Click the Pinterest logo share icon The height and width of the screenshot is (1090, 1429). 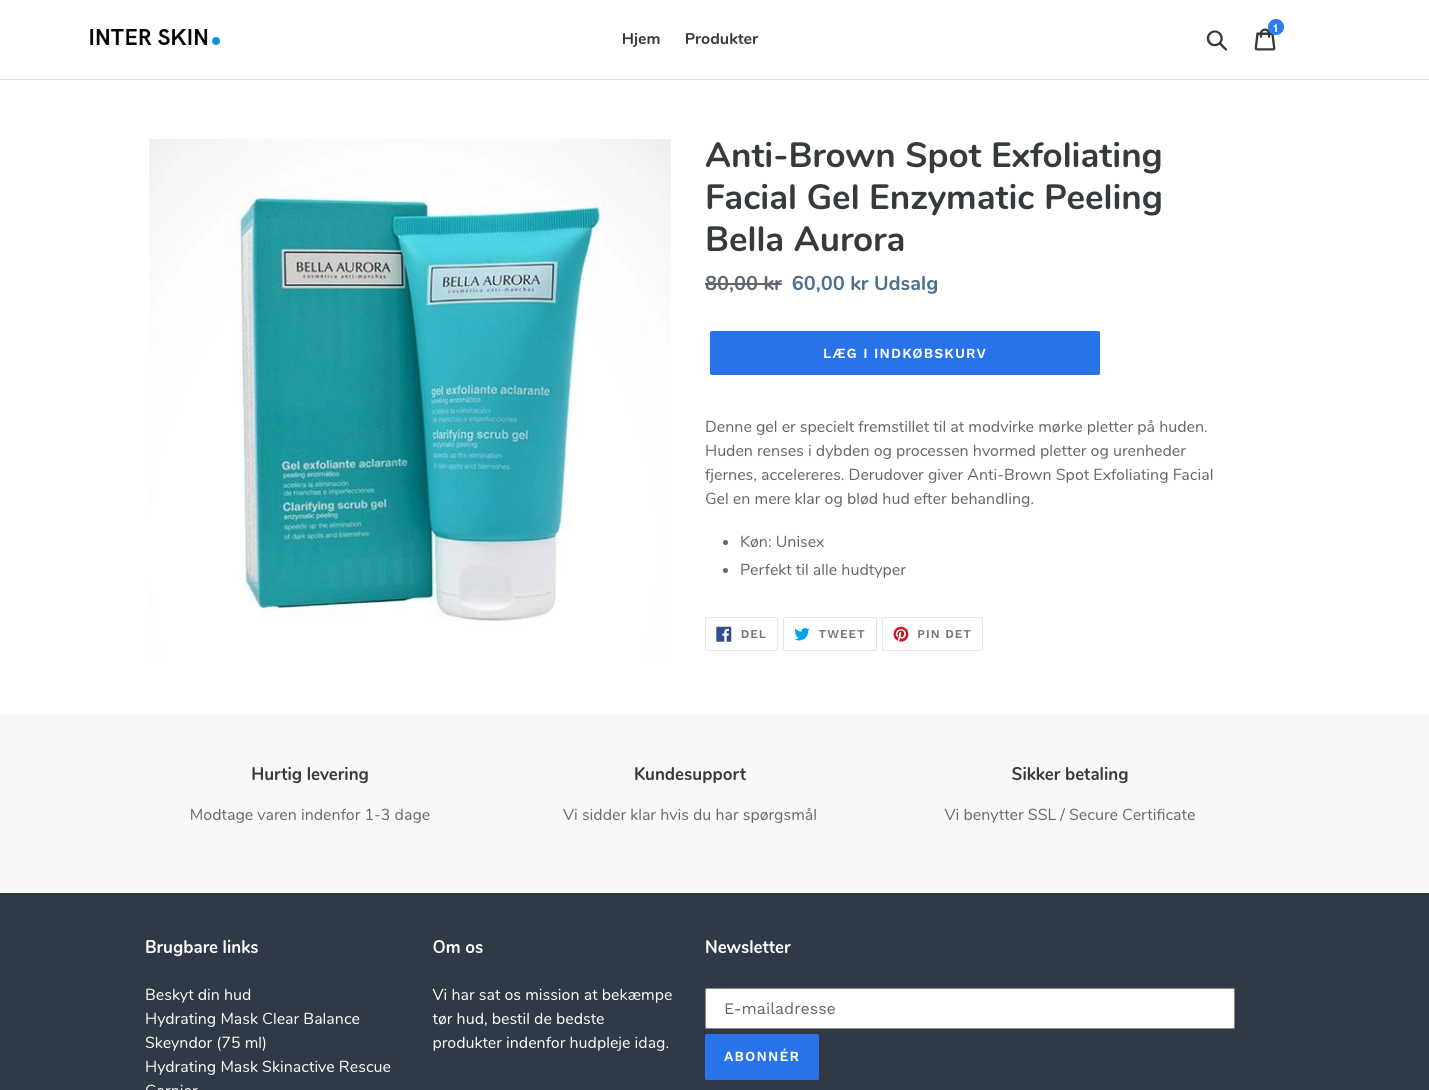tap(901, 634)
